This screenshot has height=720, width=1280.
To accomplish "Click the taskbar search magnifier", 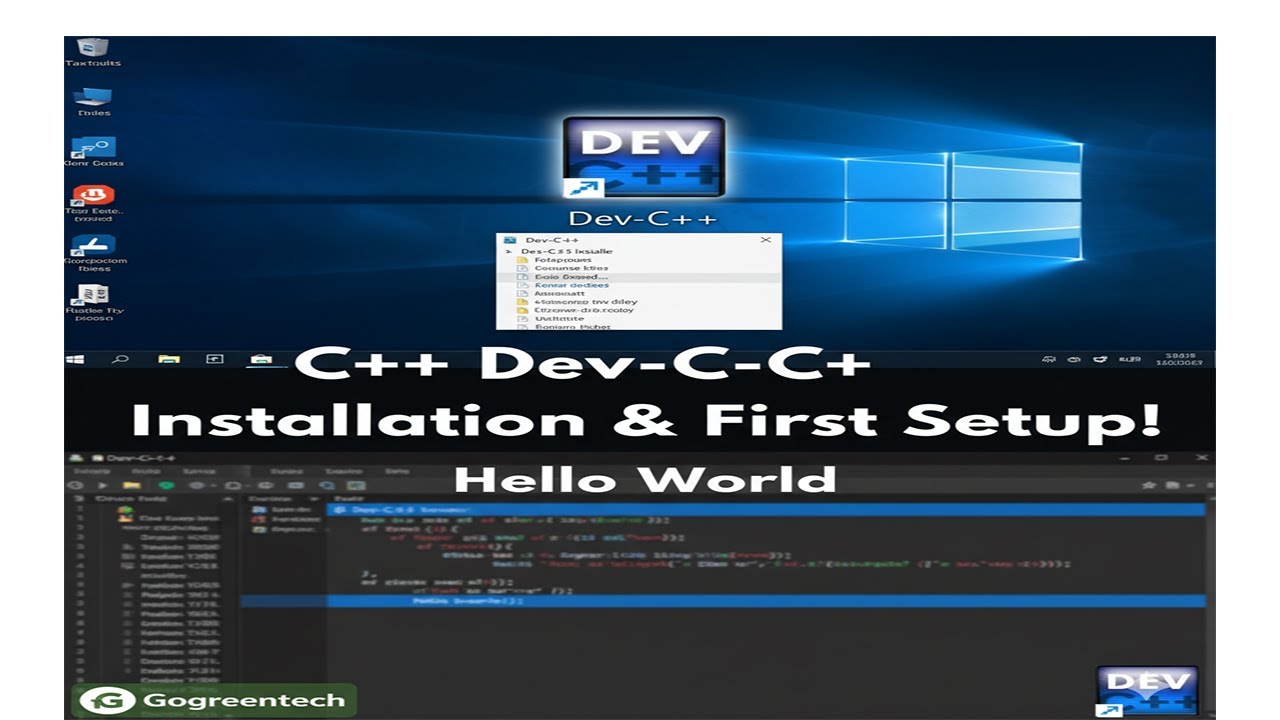I will 121,359.
